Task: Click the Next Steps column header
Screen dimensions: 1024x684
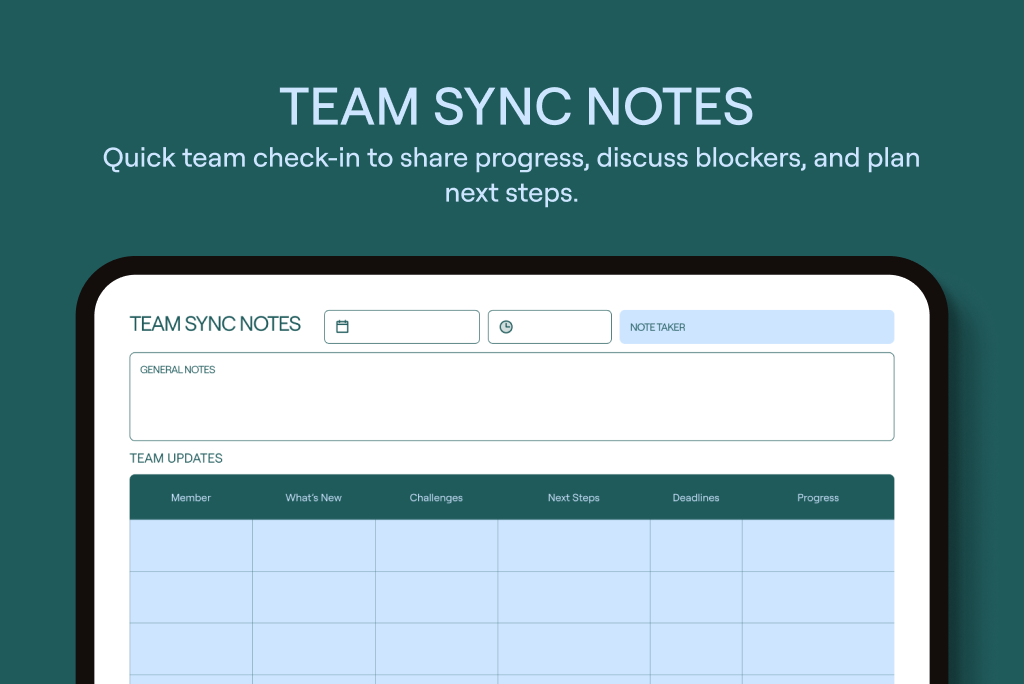Action: 573,498
